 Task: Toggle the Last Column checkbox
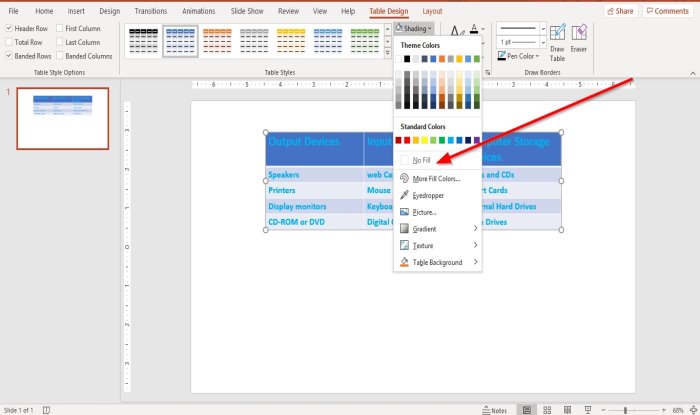pos(60,42)
